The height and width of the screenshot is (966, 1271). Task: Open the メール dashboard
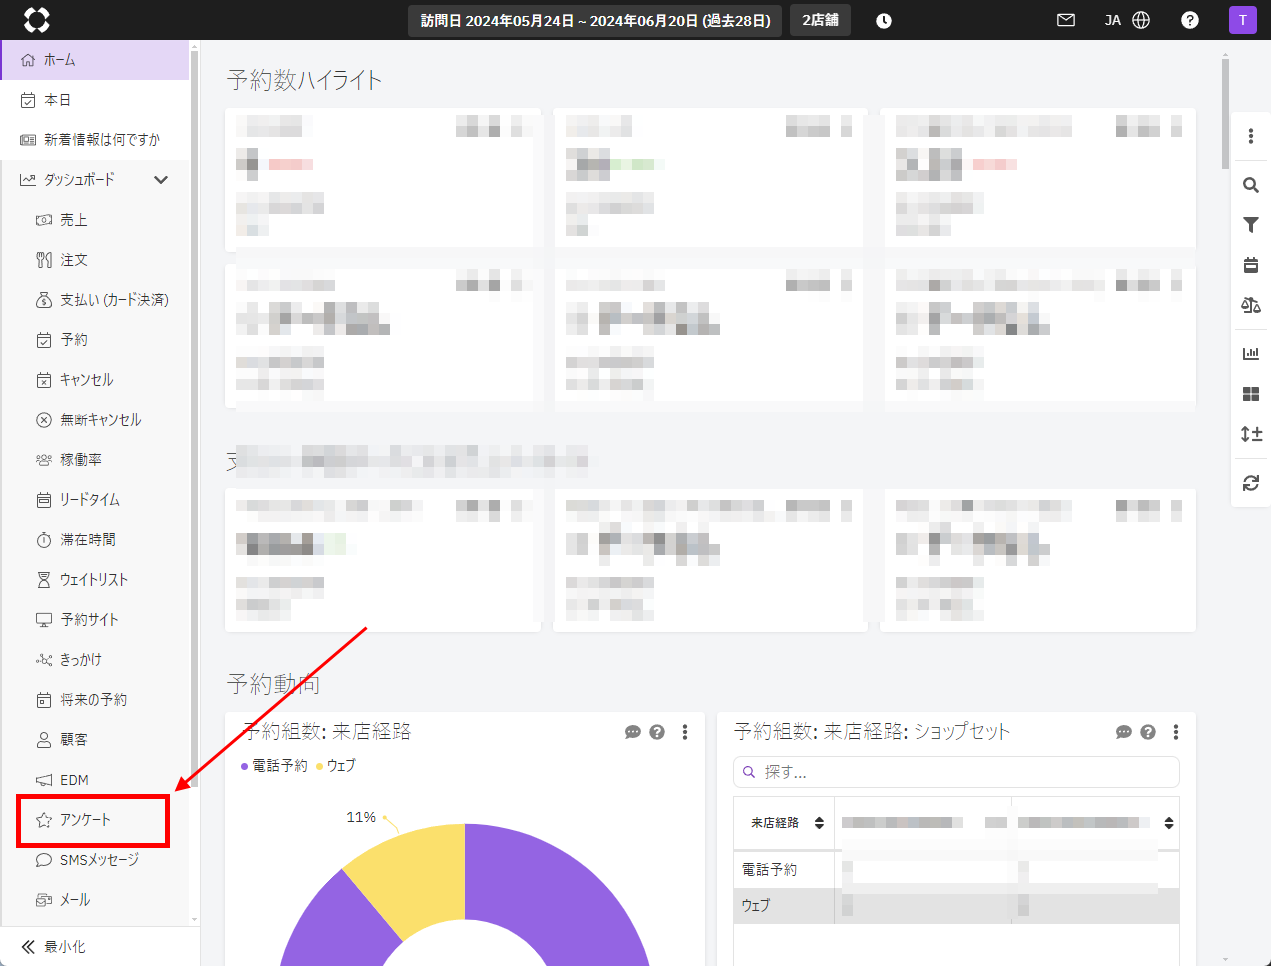point(95,900)
